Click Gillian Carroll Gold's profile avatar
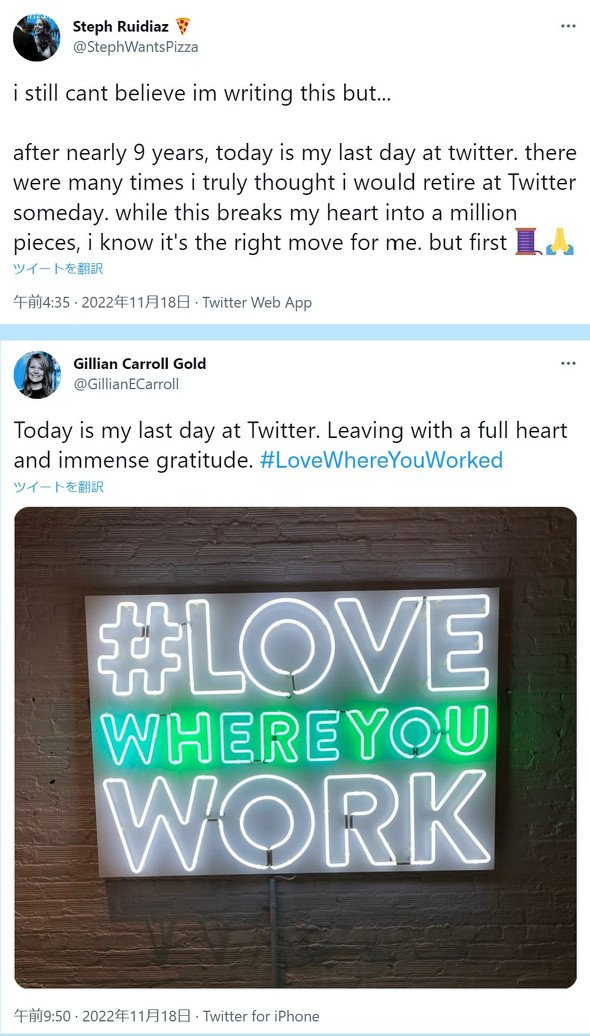 tap(37, 375)
